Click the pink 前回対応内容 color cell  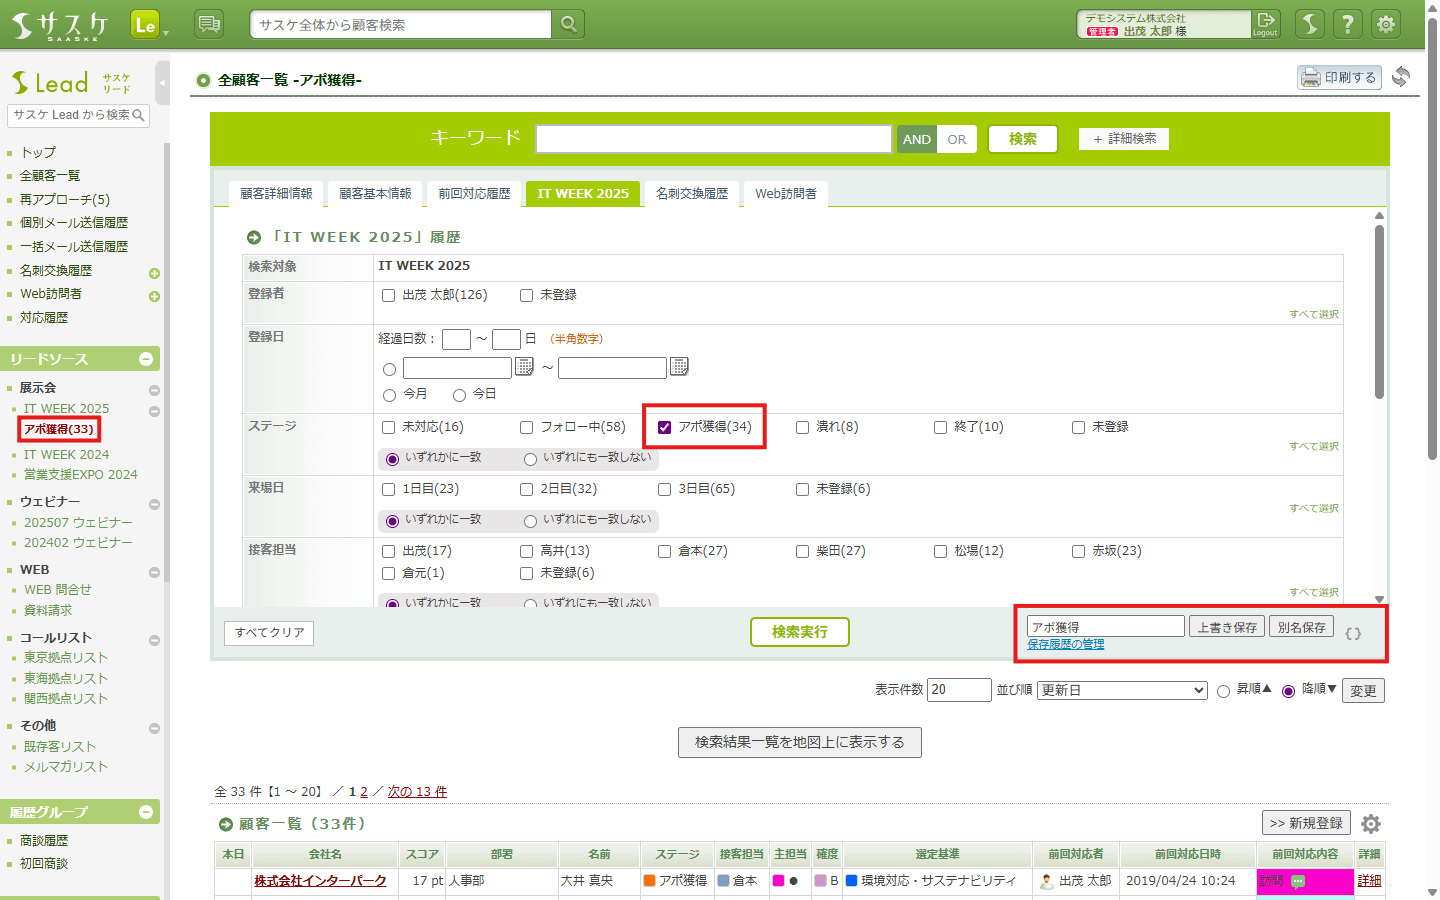1304,881
